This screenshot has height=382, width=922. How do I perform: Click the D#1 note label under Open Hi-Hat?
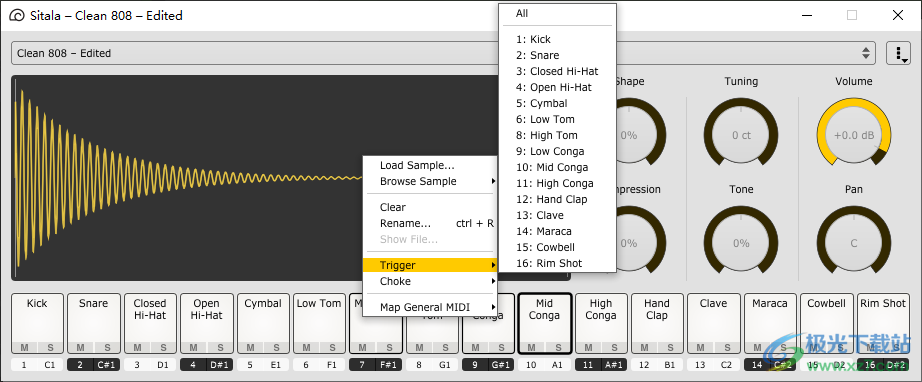219,365
